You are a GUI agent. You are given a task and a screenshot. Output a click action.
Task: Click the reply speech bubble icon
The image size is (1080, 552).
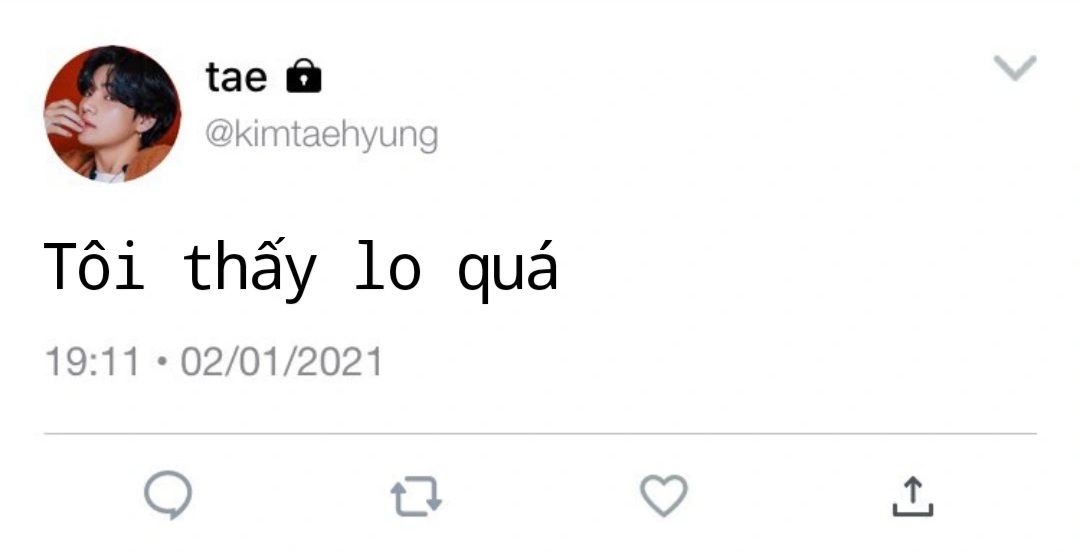[168, 494]
